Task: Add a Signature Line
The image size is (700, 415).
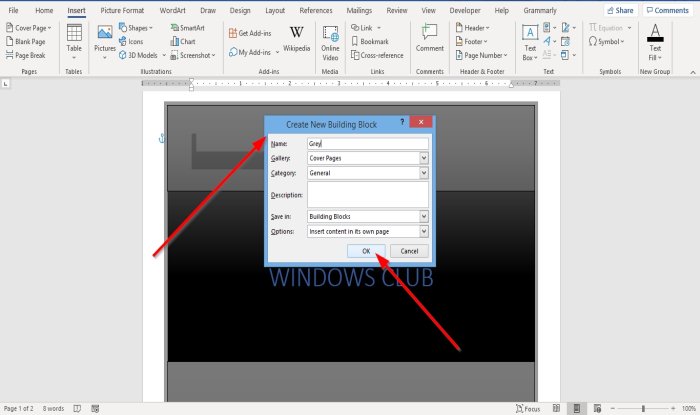Action: tap(569, 28)
